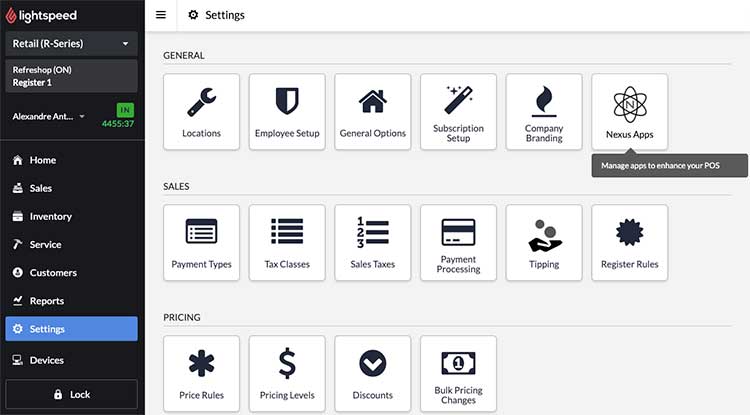Open General Options house tile
750x415 pixels.
point(373,111)
